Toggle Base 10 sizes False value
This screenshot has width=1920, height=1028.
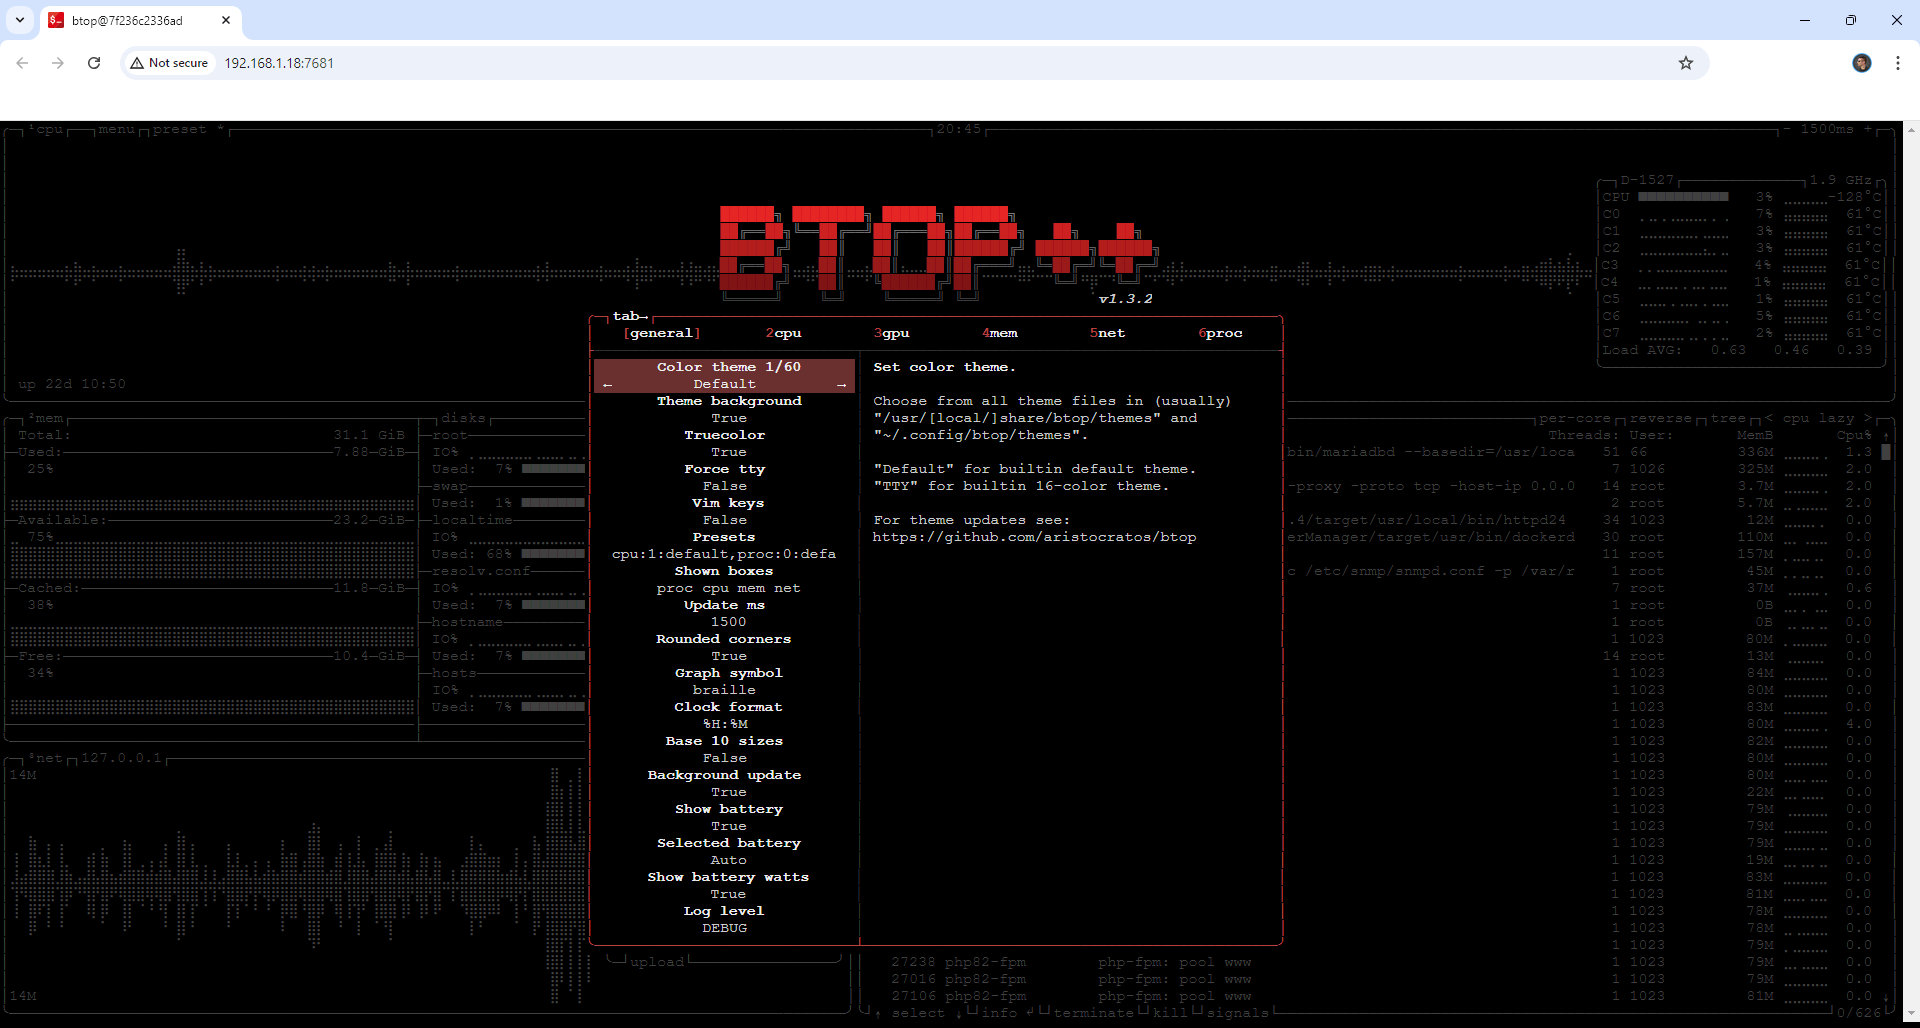click(725, 758)
